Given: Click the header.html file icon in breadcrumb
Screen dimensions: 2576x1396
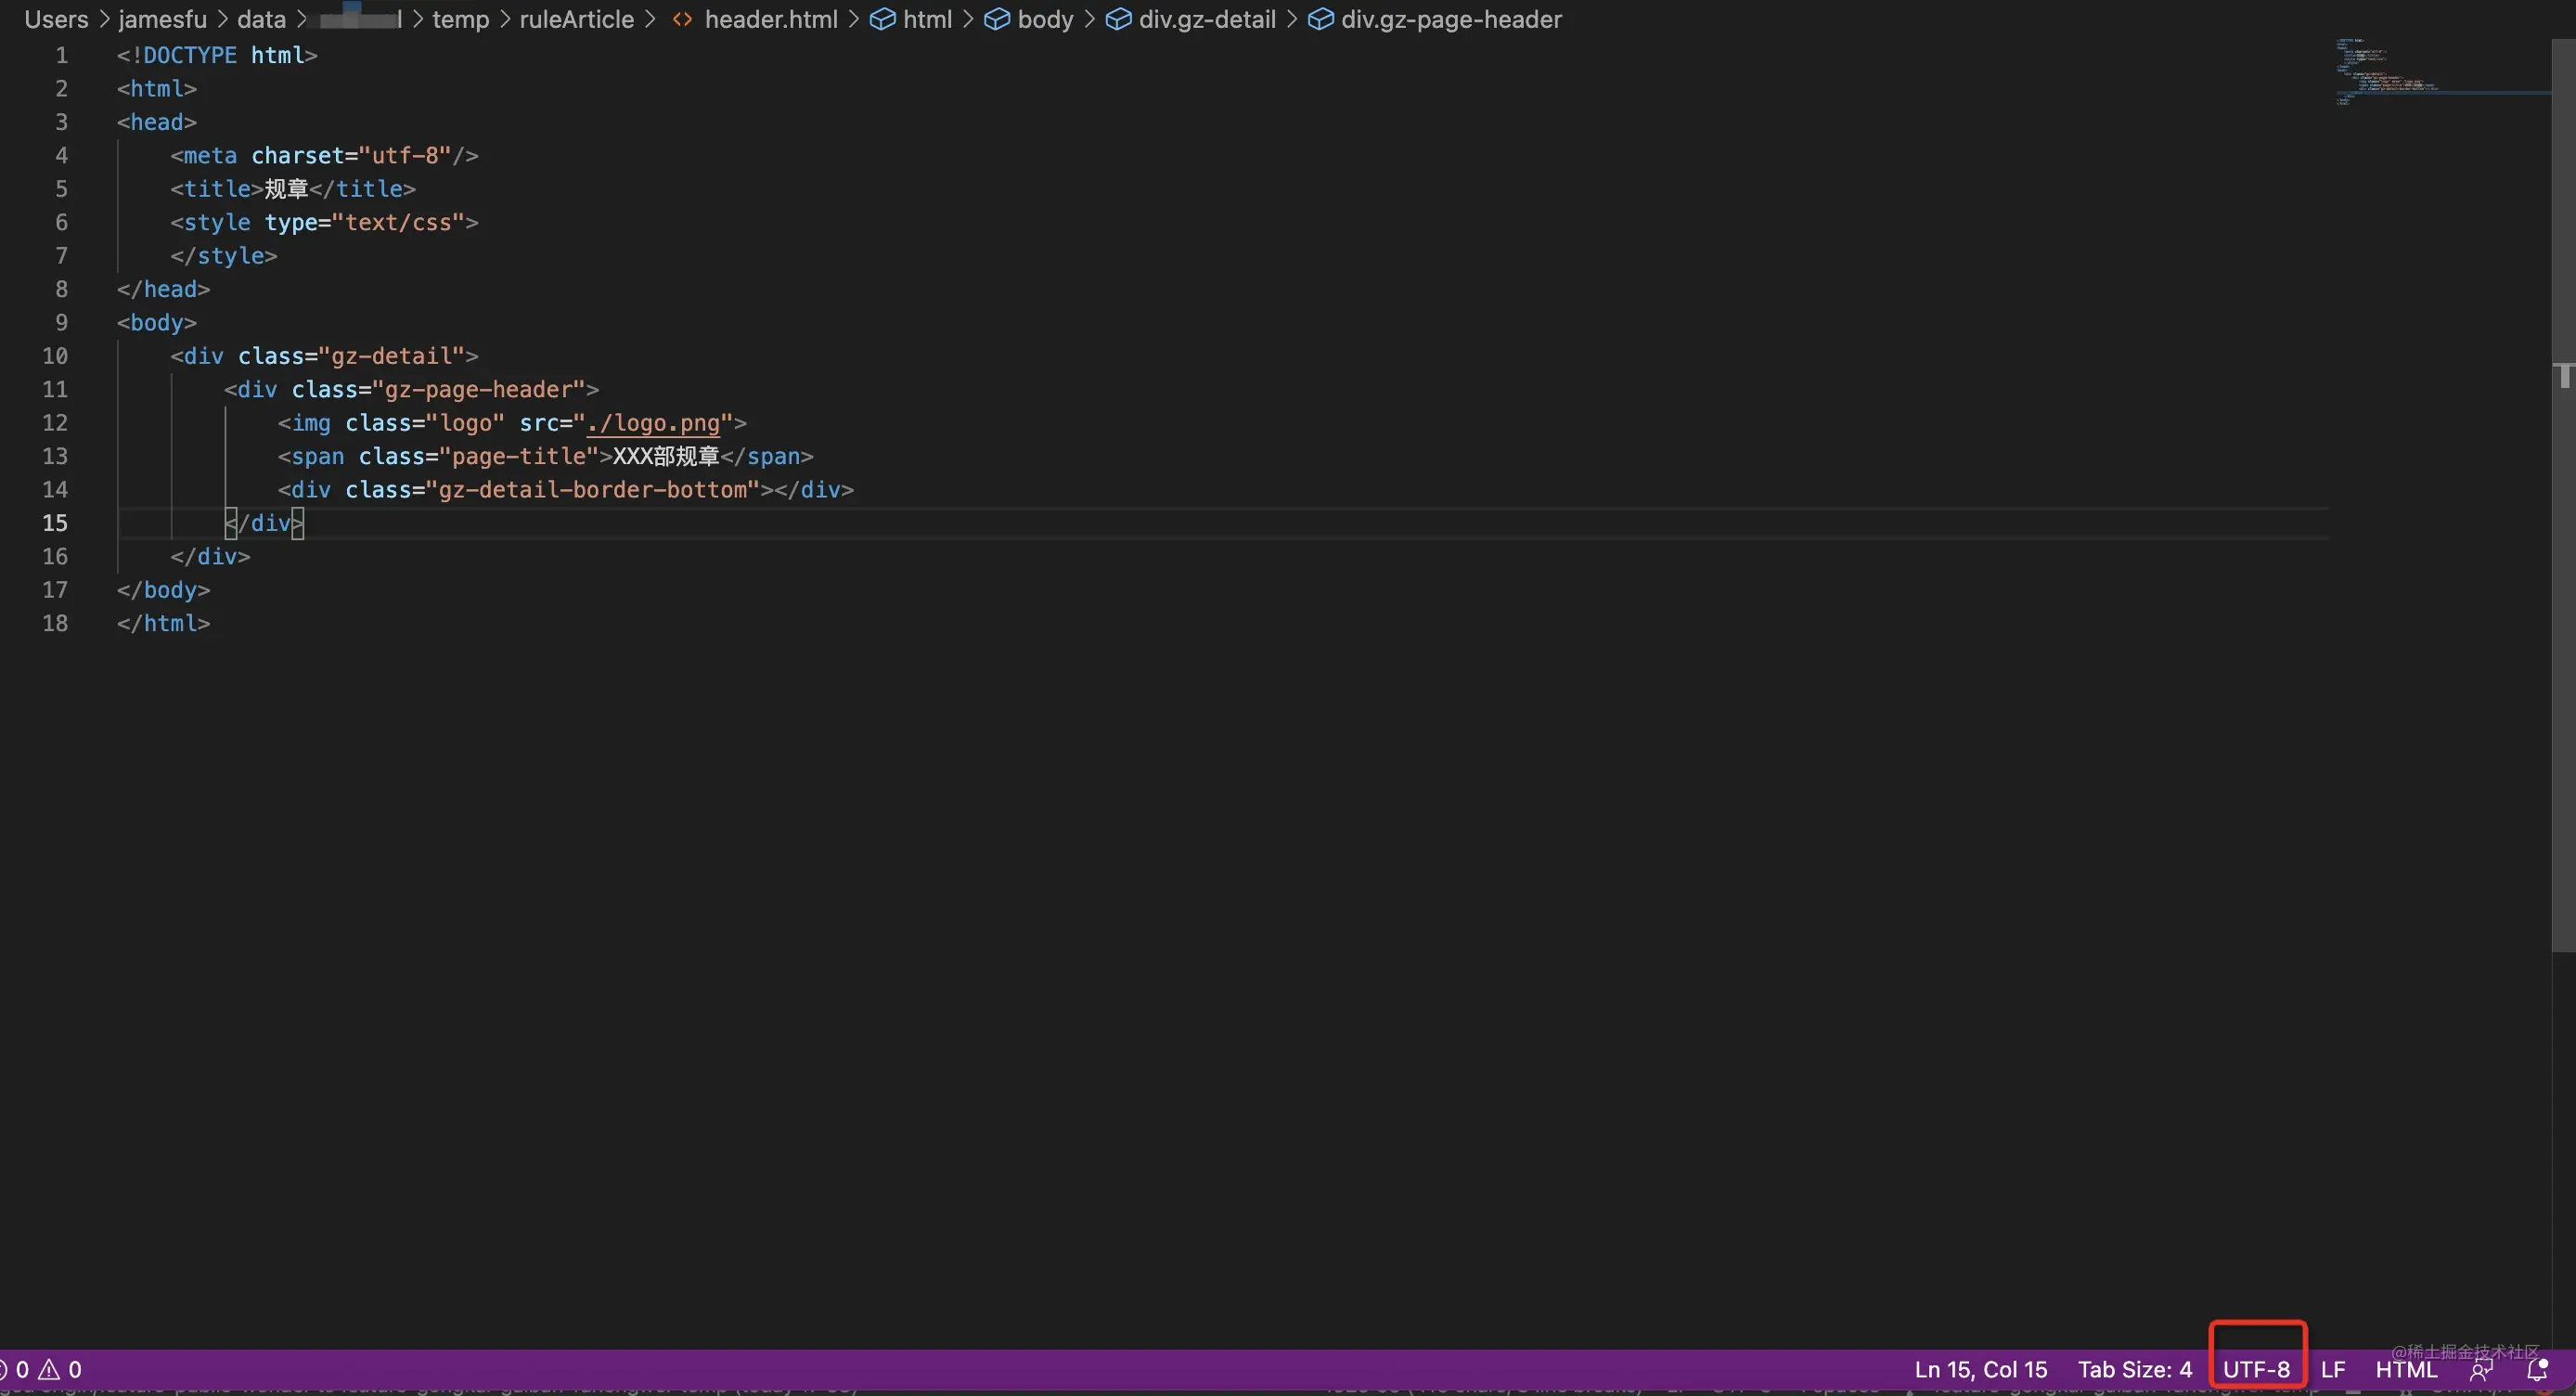Looking at the screenshot, I should 682,19.
